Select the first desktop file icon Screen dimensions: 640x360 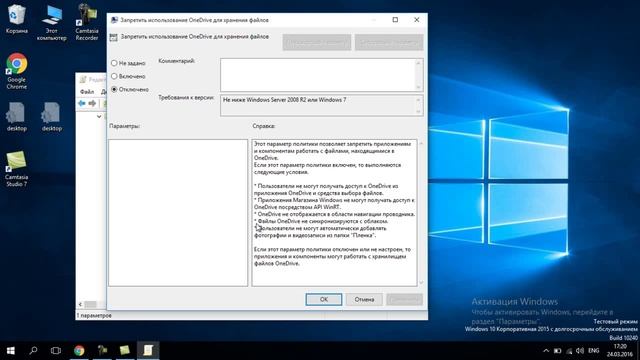(x=17, y=117)
